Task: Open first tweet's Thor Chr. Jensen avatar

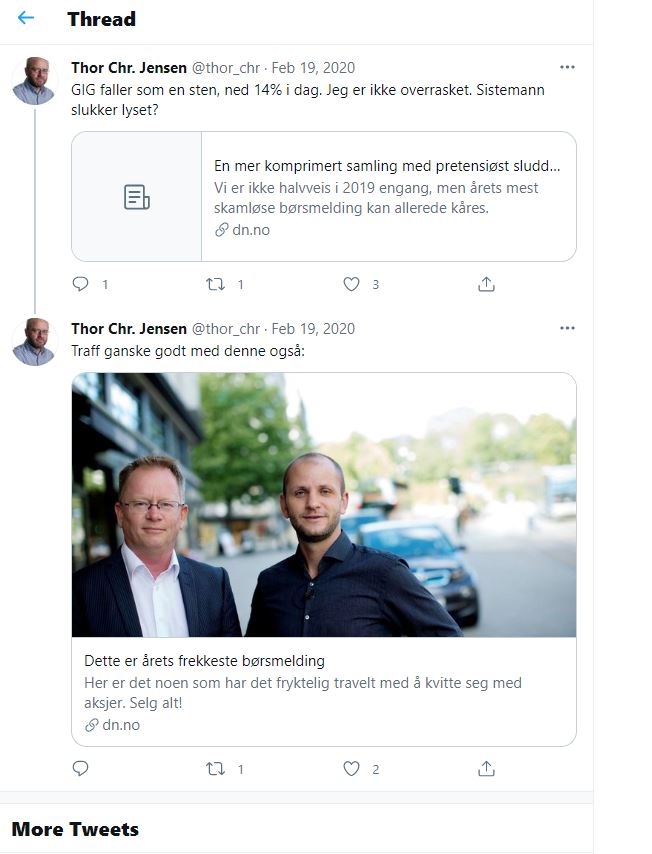Action: click(34, 81)
